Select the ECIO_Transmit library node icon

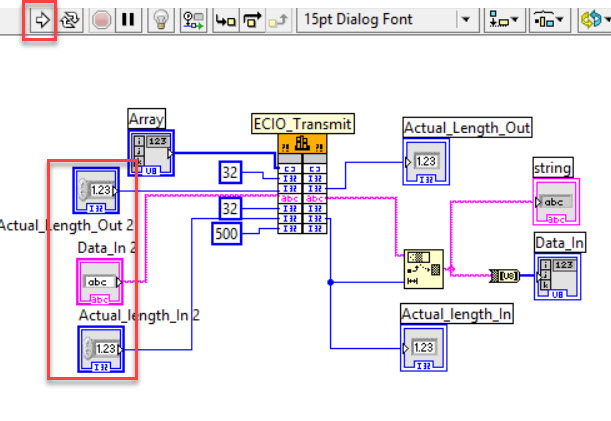coord(302,143)
